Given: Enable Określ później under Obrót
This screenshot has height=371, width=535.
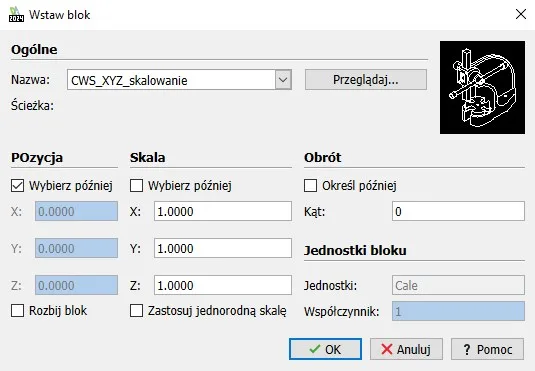Looking at the screenshot, I should click(310, 186).
